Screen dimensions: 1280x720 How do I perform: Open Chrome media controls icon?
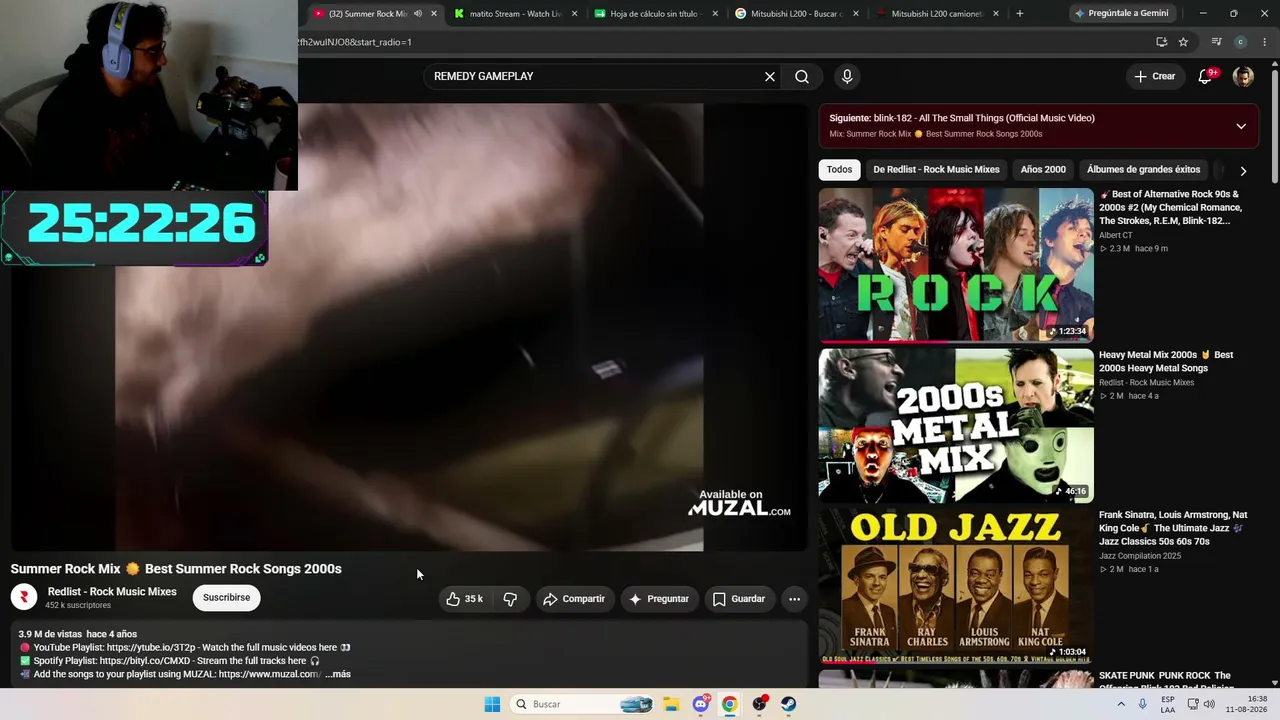(1216, 42)
